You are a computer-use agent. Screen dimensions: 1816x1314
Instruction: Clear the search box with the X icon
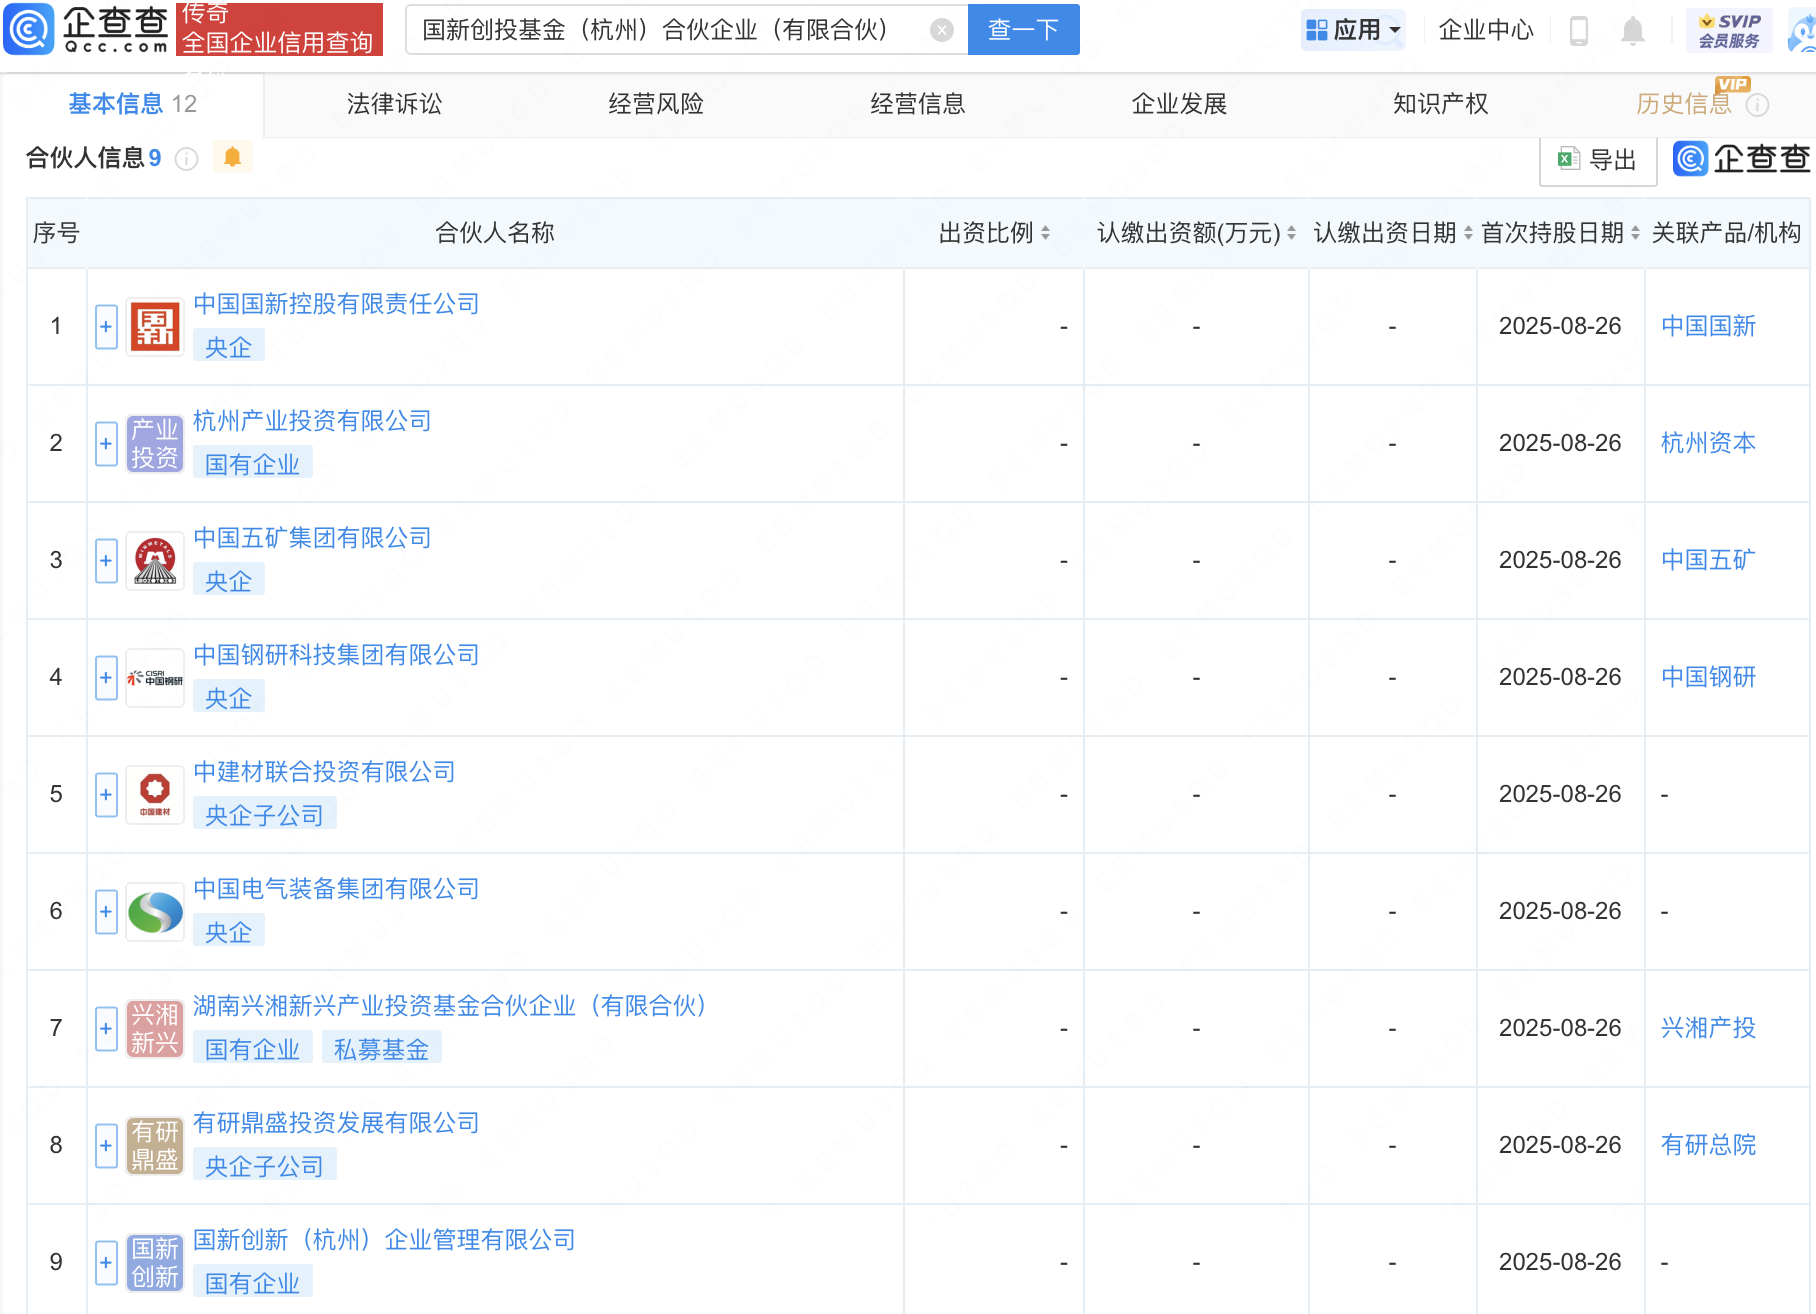pos(941,30)
